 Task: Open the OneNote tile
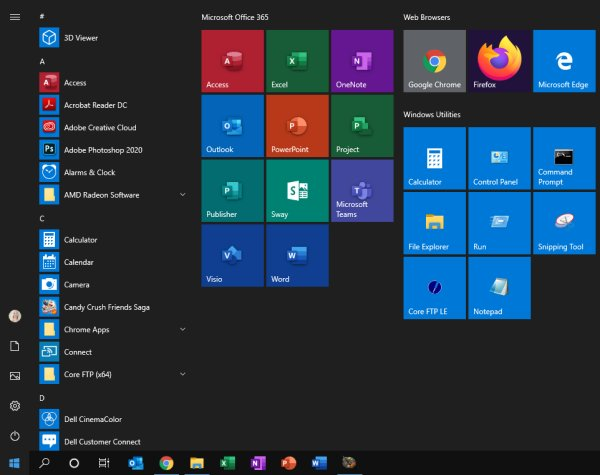[362, 61]
